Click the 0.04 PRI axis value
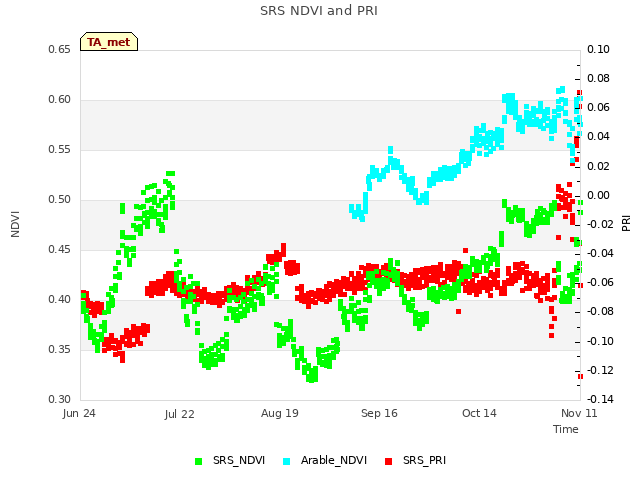This screenshot has height=480, width=640. [x=598, y=137]
